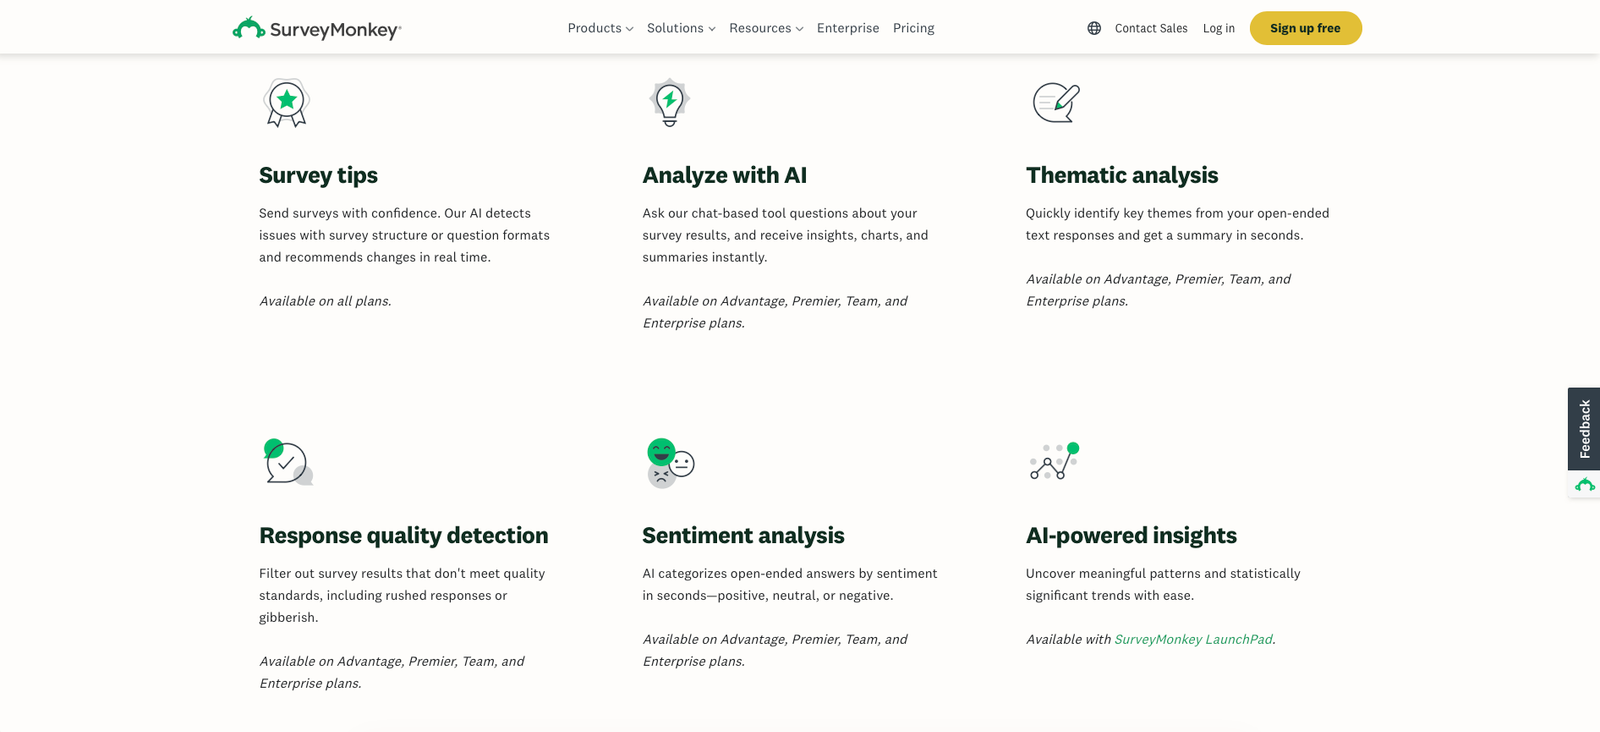This screenshot has height=732, width=1600.
Task: Click the Thematic analysis heading
Action: click(x=1122, y=175)
